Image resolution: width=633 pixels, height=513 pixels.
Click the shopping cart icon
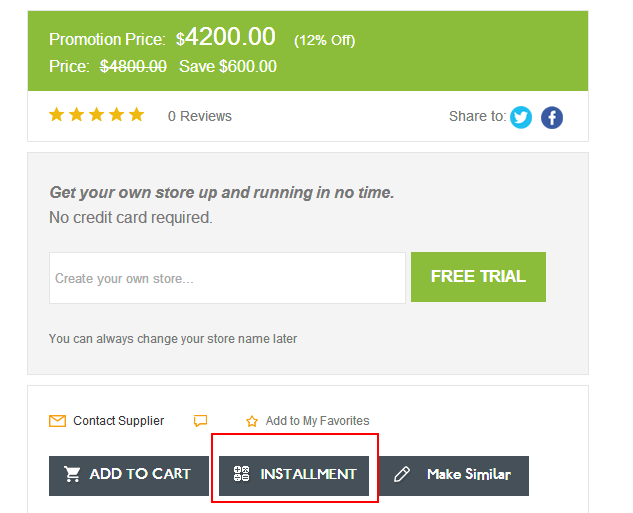[x=73, y=474]
